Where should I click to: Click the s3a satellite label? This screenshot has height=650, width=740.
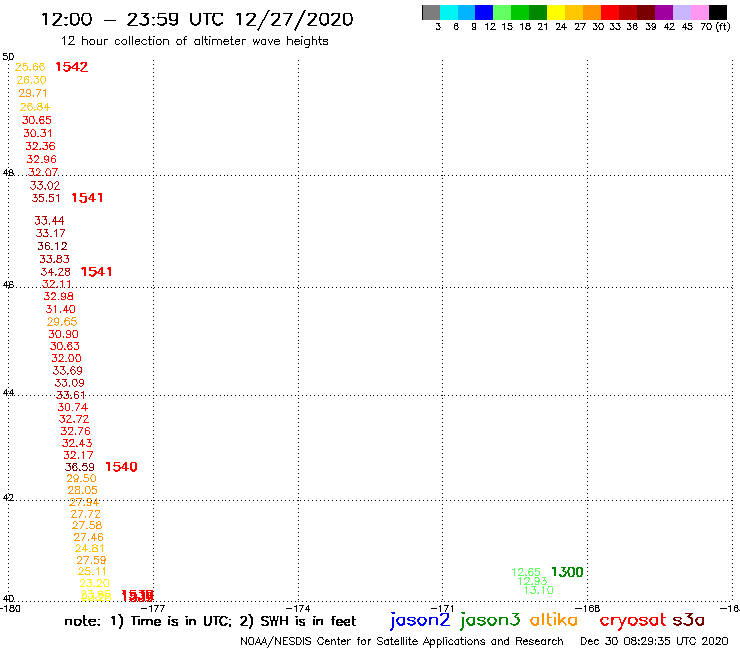point(689,620)
